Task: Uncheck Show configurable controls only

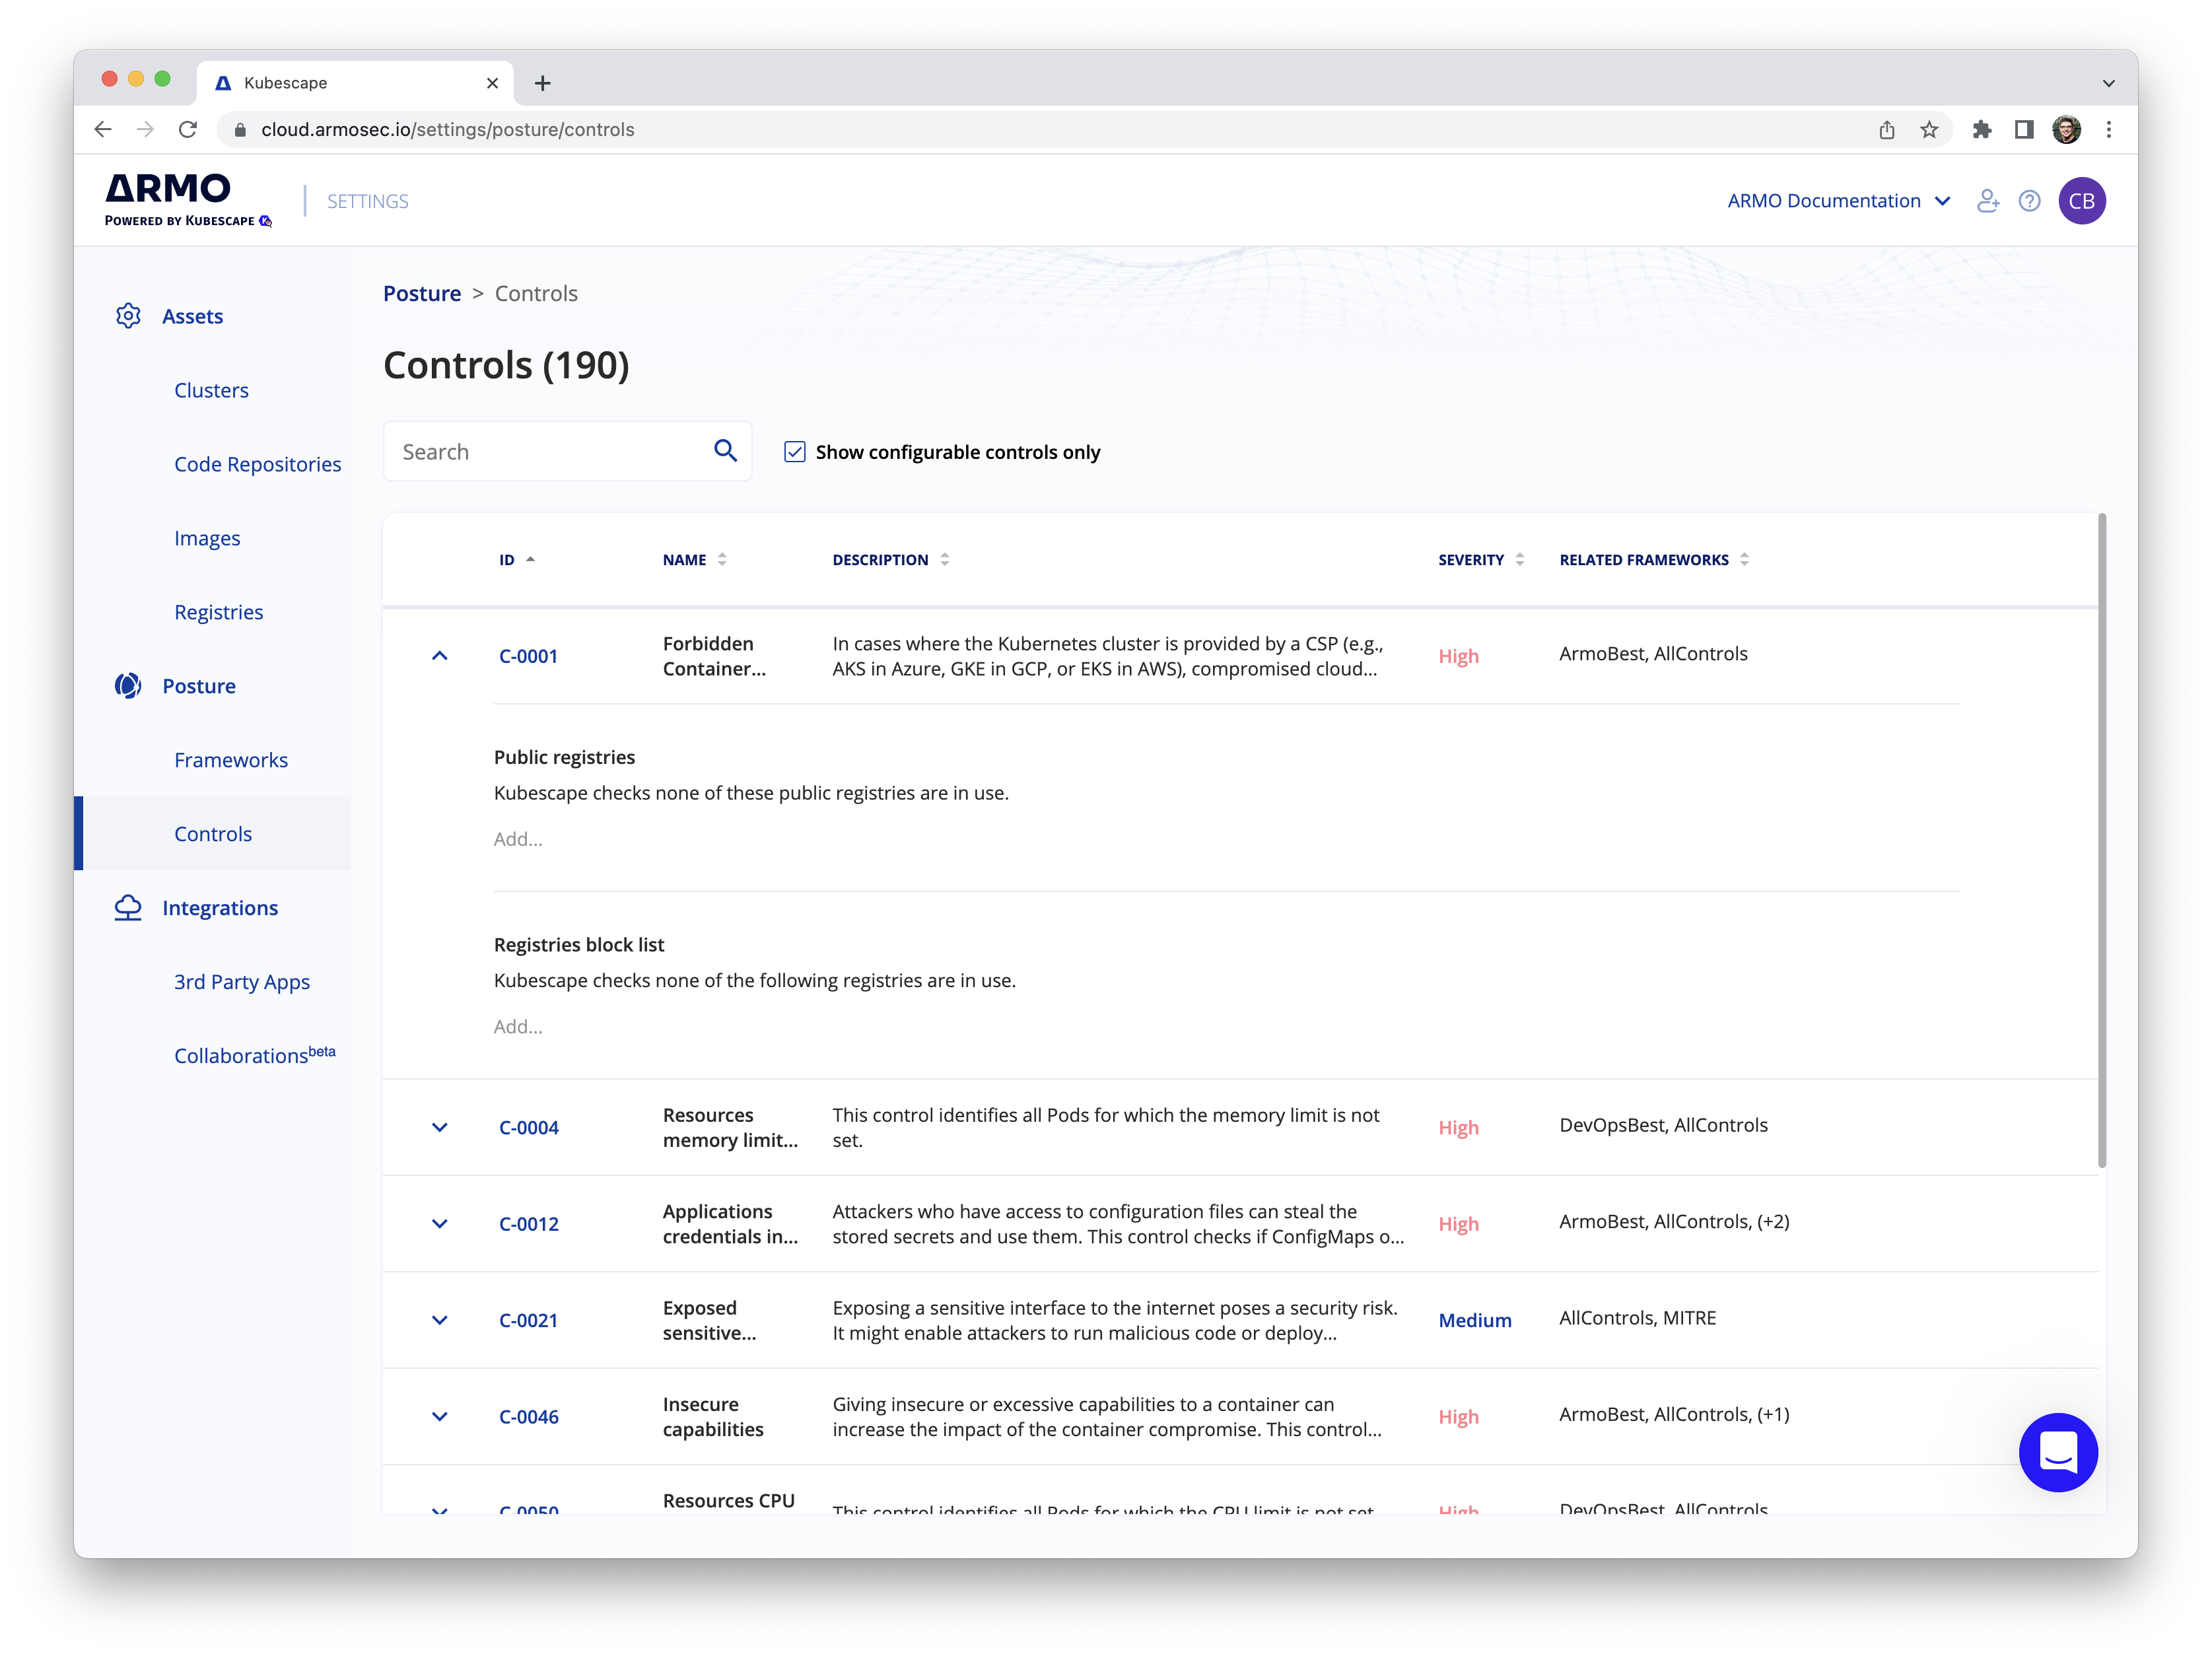Action: coord(795,452)
